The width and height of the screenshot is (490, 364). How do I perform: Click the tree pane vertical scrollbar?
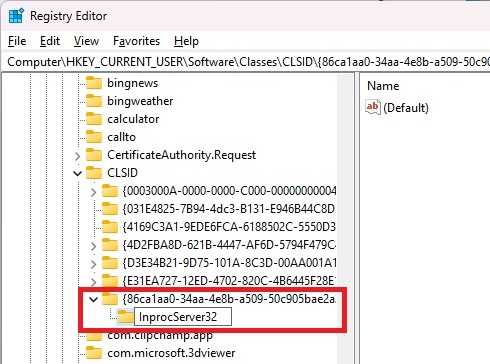pyautogui.click(x=345, y=218)
